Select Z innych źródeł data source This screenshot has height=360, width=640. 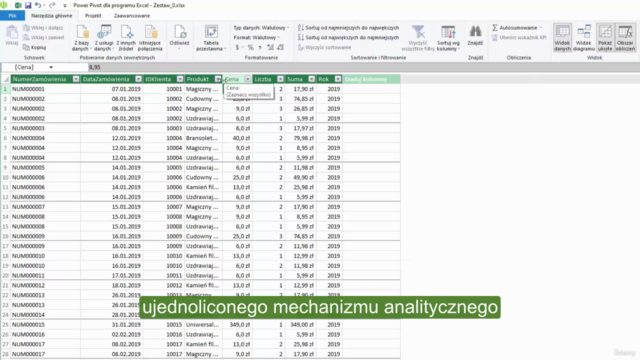tap(126, 38)
